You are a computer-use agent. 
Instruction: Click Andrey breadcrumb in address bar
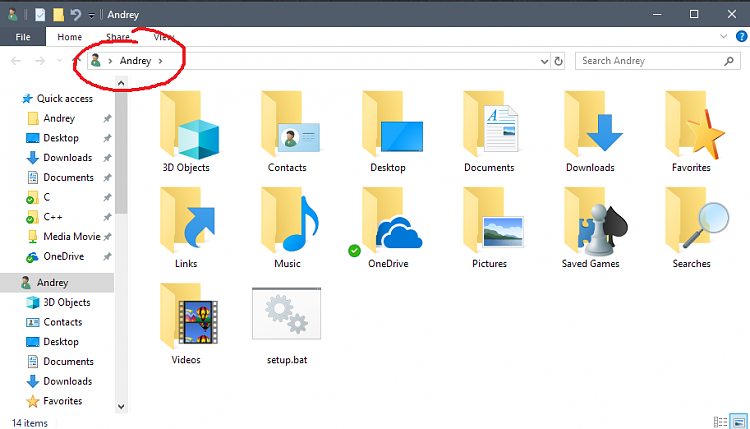pyautogui.click(x=135, y=61)
